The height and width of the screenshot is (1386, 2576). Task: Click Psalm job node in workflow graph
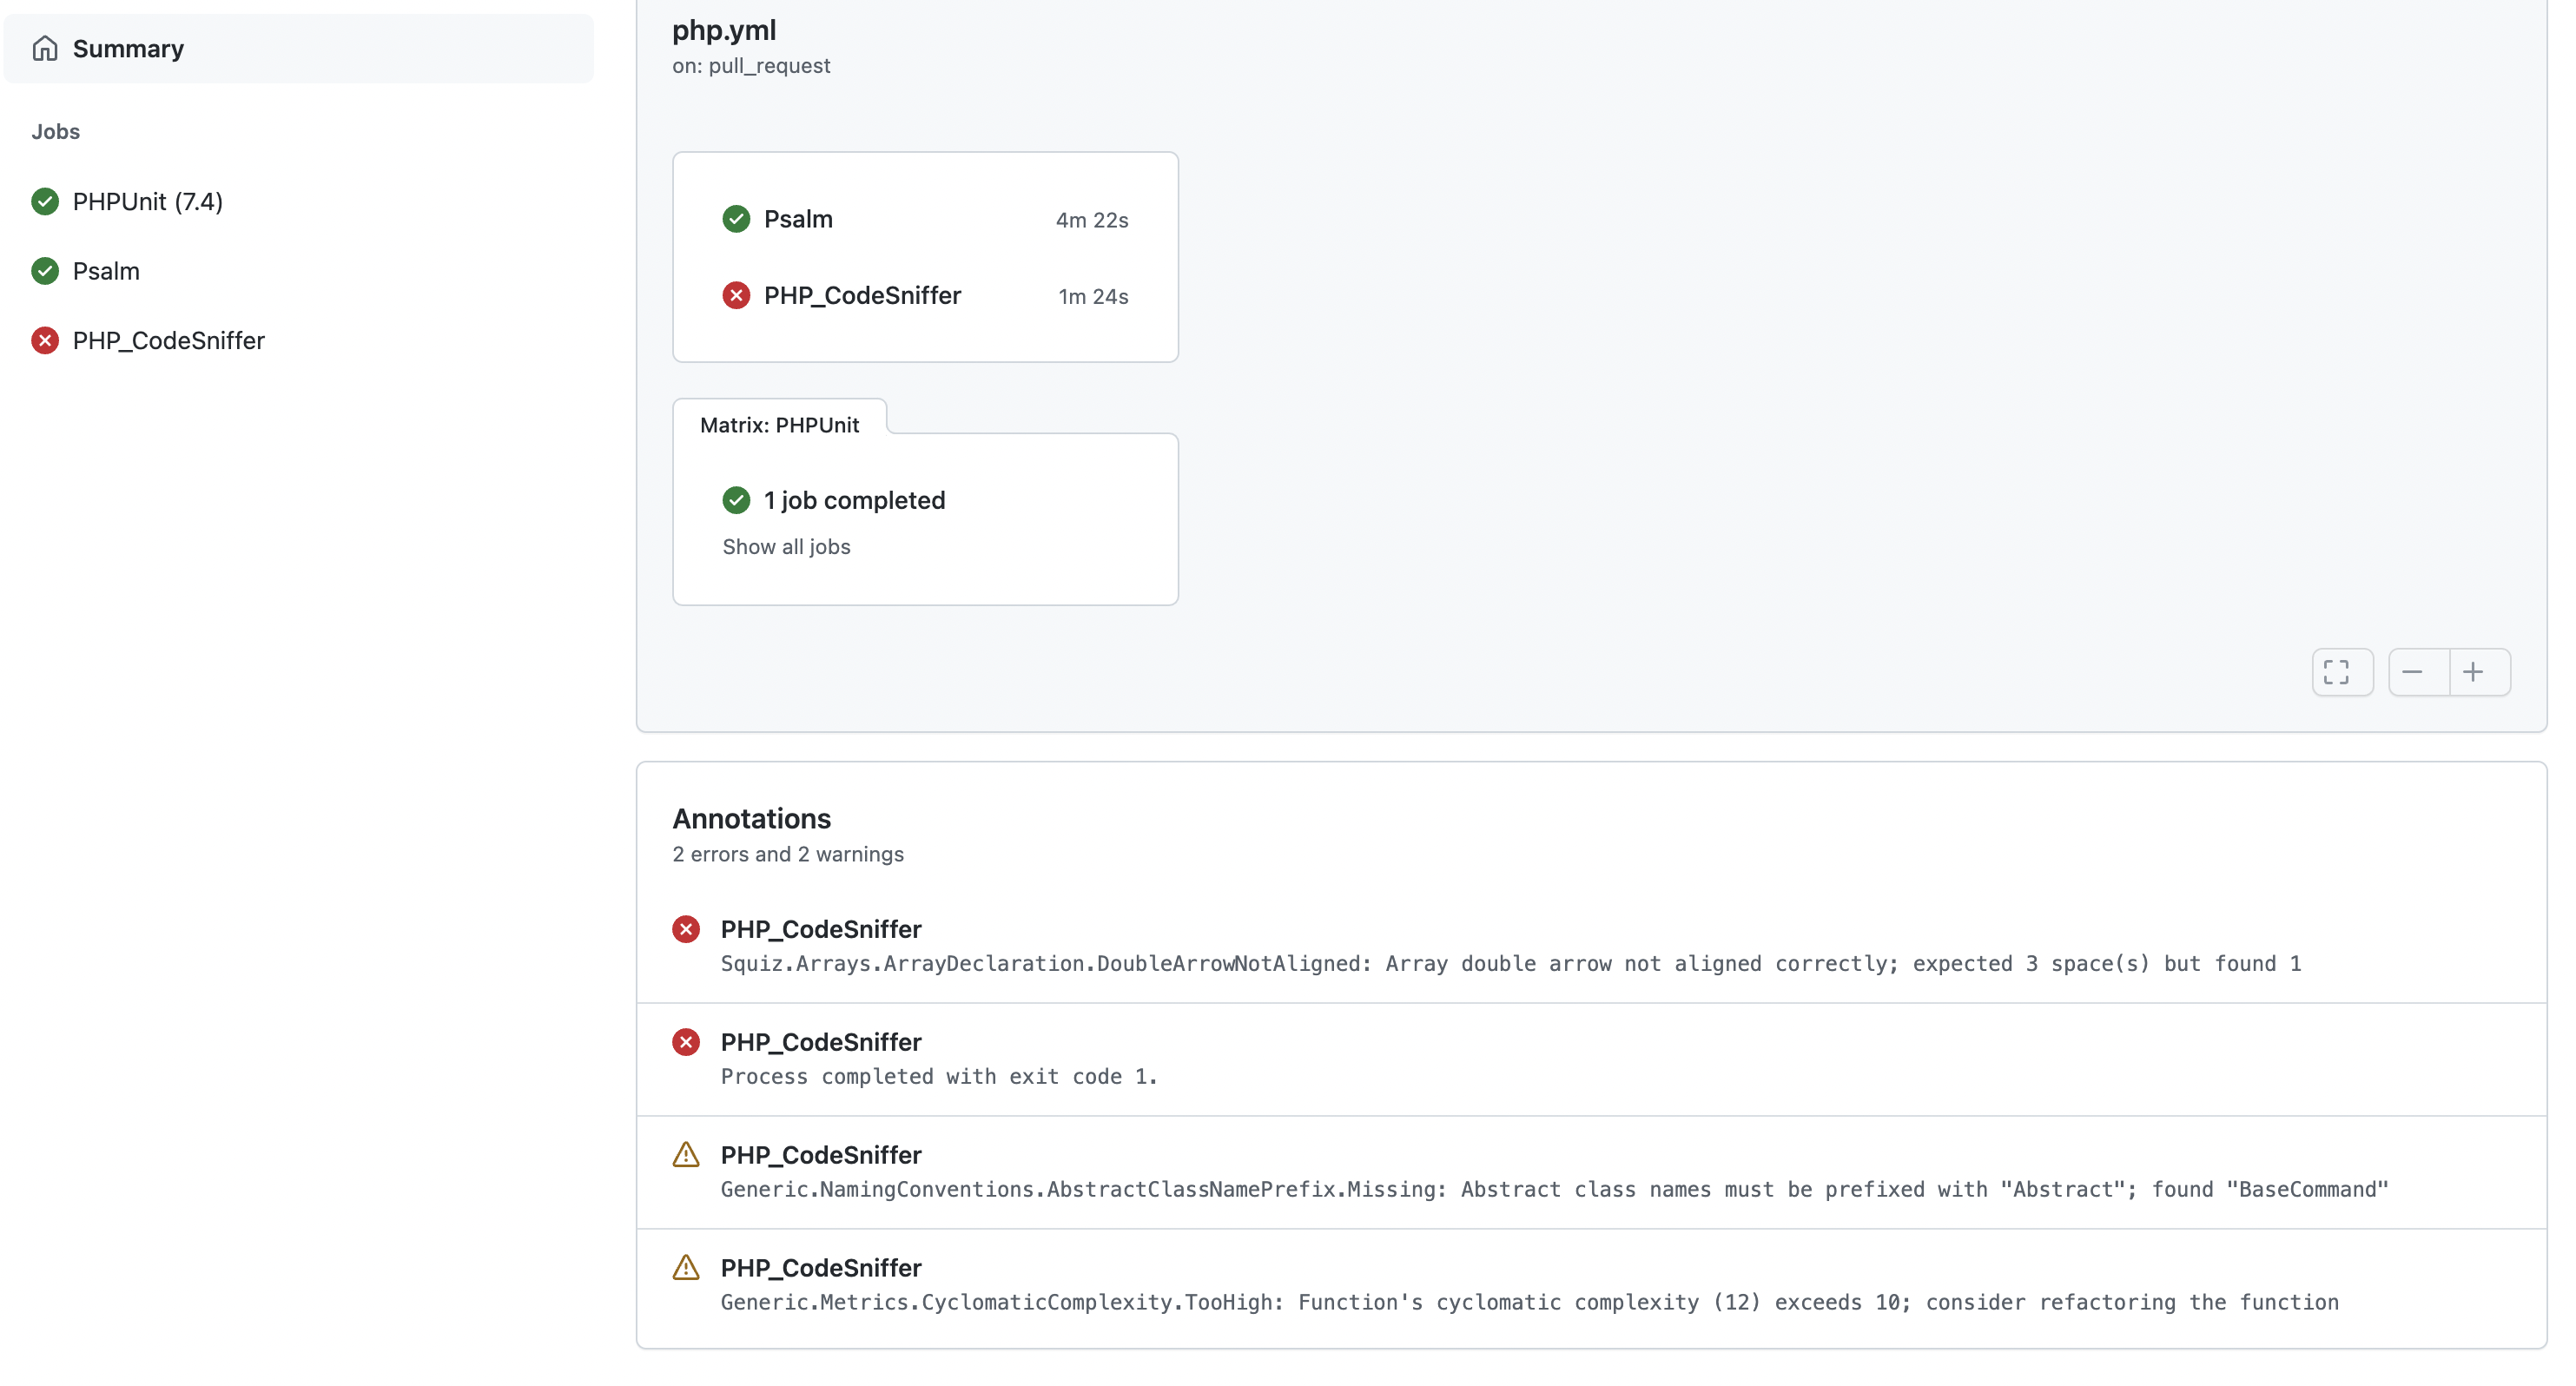tap(798, 219)
